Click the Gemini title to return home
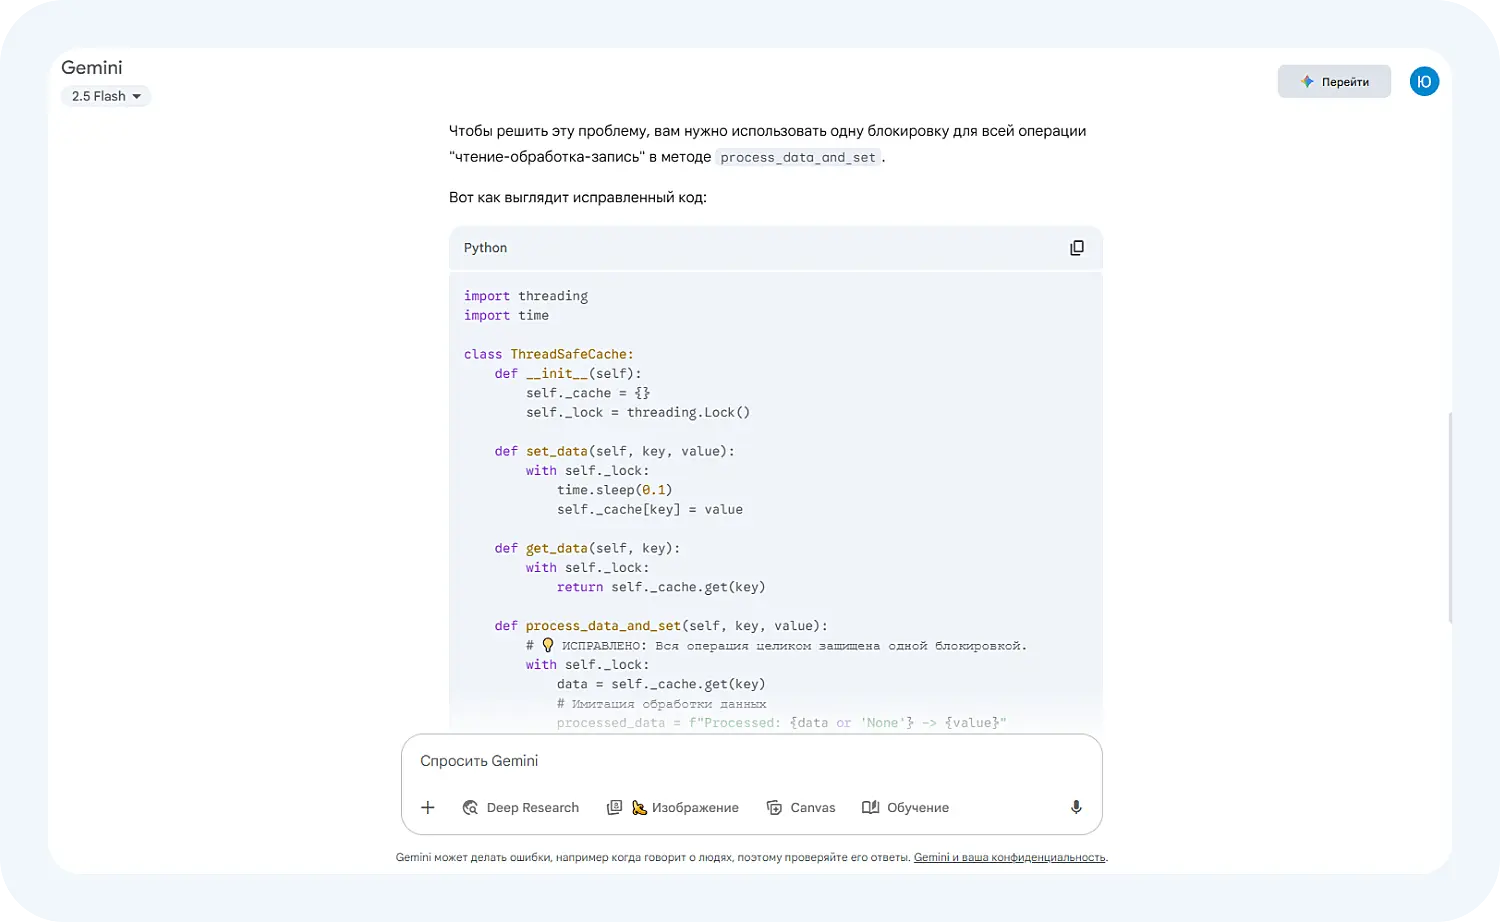Image resolution: width=1500 pixels, height=922 pixels. click(92, 67)
